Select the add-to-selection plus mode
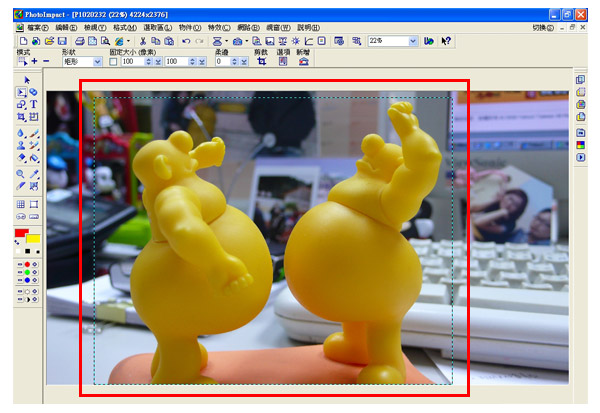Viewport: 600px width, 413px height. coord(33,61)
